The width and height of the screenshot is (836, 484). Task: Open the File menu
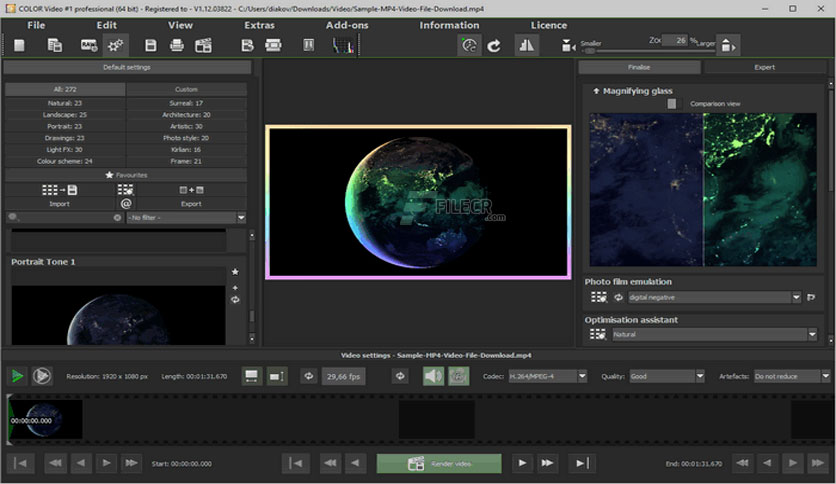pyautogui.click(x=36, y=25)
